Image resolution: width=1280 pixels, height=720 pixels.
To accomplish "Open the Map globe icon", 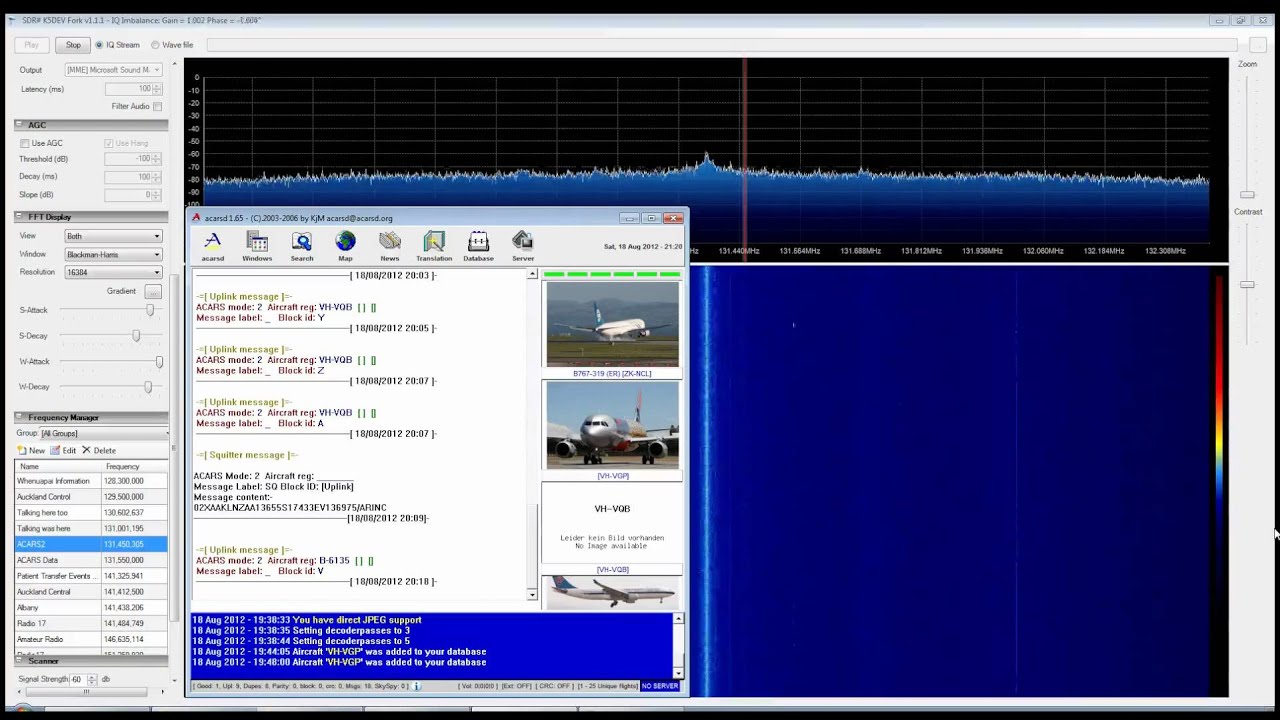I will click(x=345, y=243).
